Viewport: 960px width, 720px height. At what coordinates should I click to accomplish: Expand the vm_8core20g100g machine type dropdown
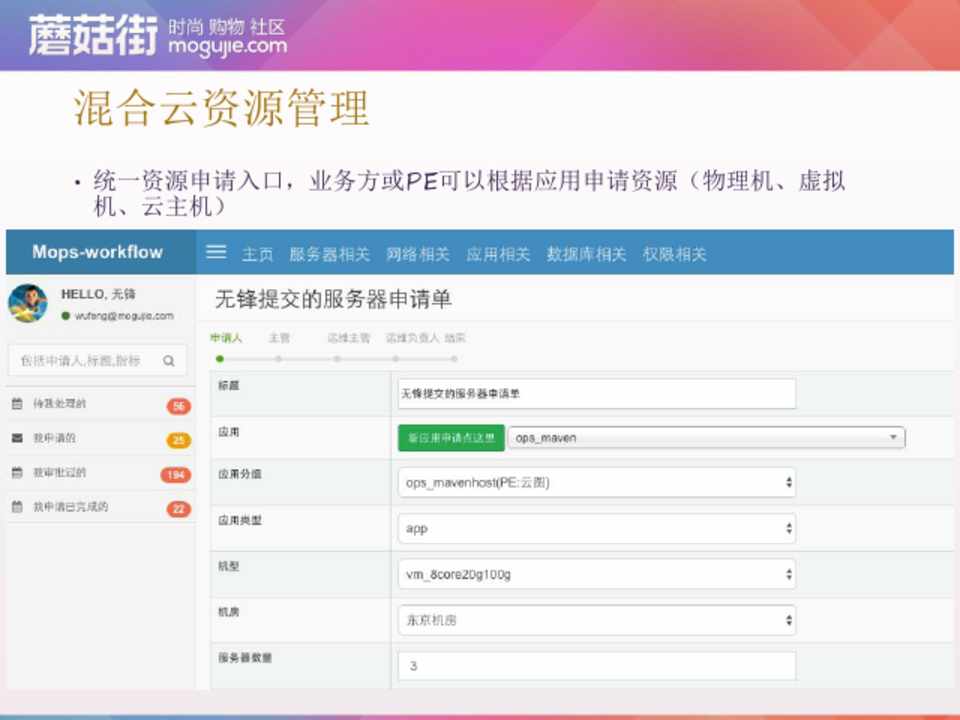596,574
